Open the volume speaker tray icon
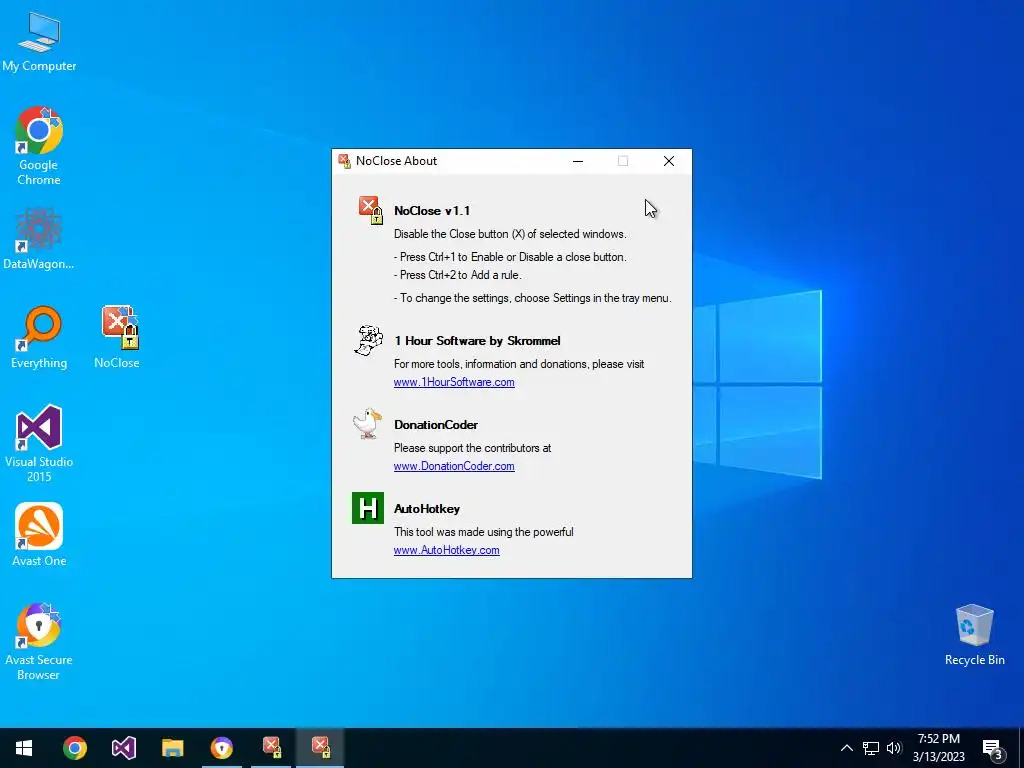This screenshot has height=768, width=1024. [x=894, y=748]
